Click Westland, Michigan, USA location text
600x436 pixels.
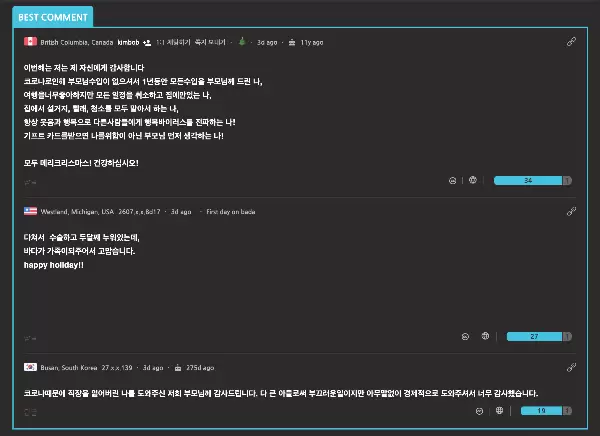pyautogui.click(x=77, y=212)
